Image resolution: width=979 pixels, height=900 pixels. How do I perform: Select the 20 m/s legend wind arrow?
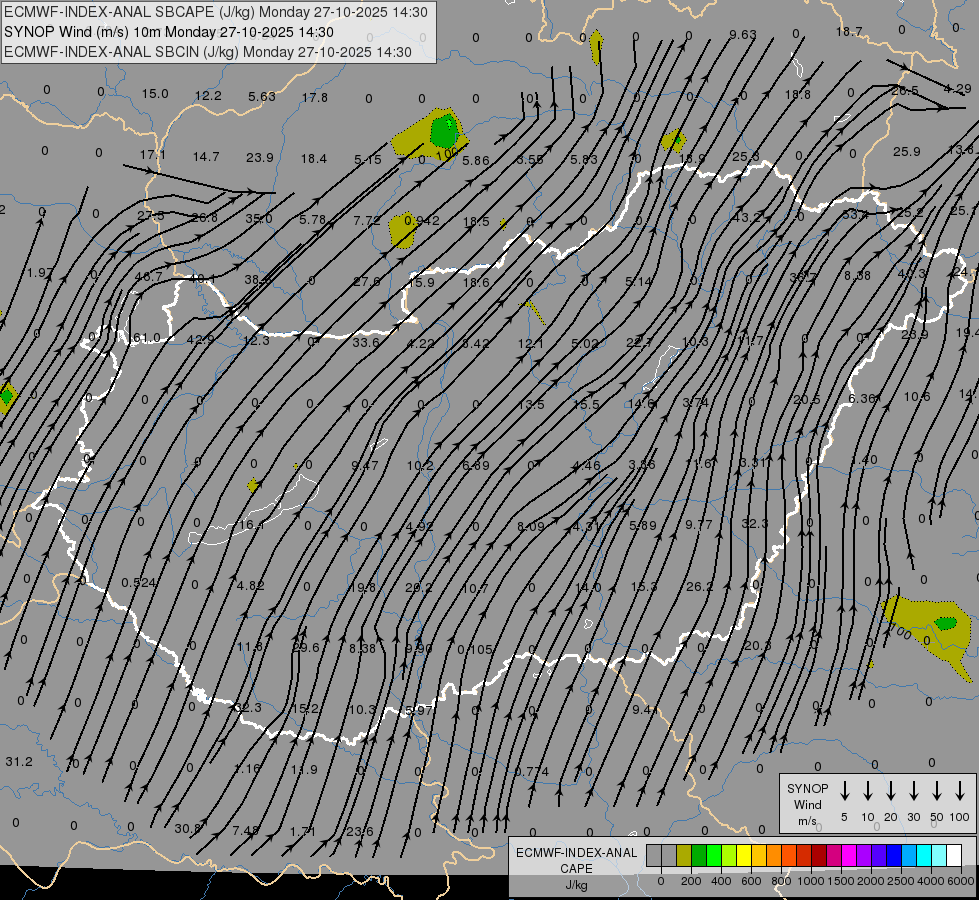pos(891,791)
